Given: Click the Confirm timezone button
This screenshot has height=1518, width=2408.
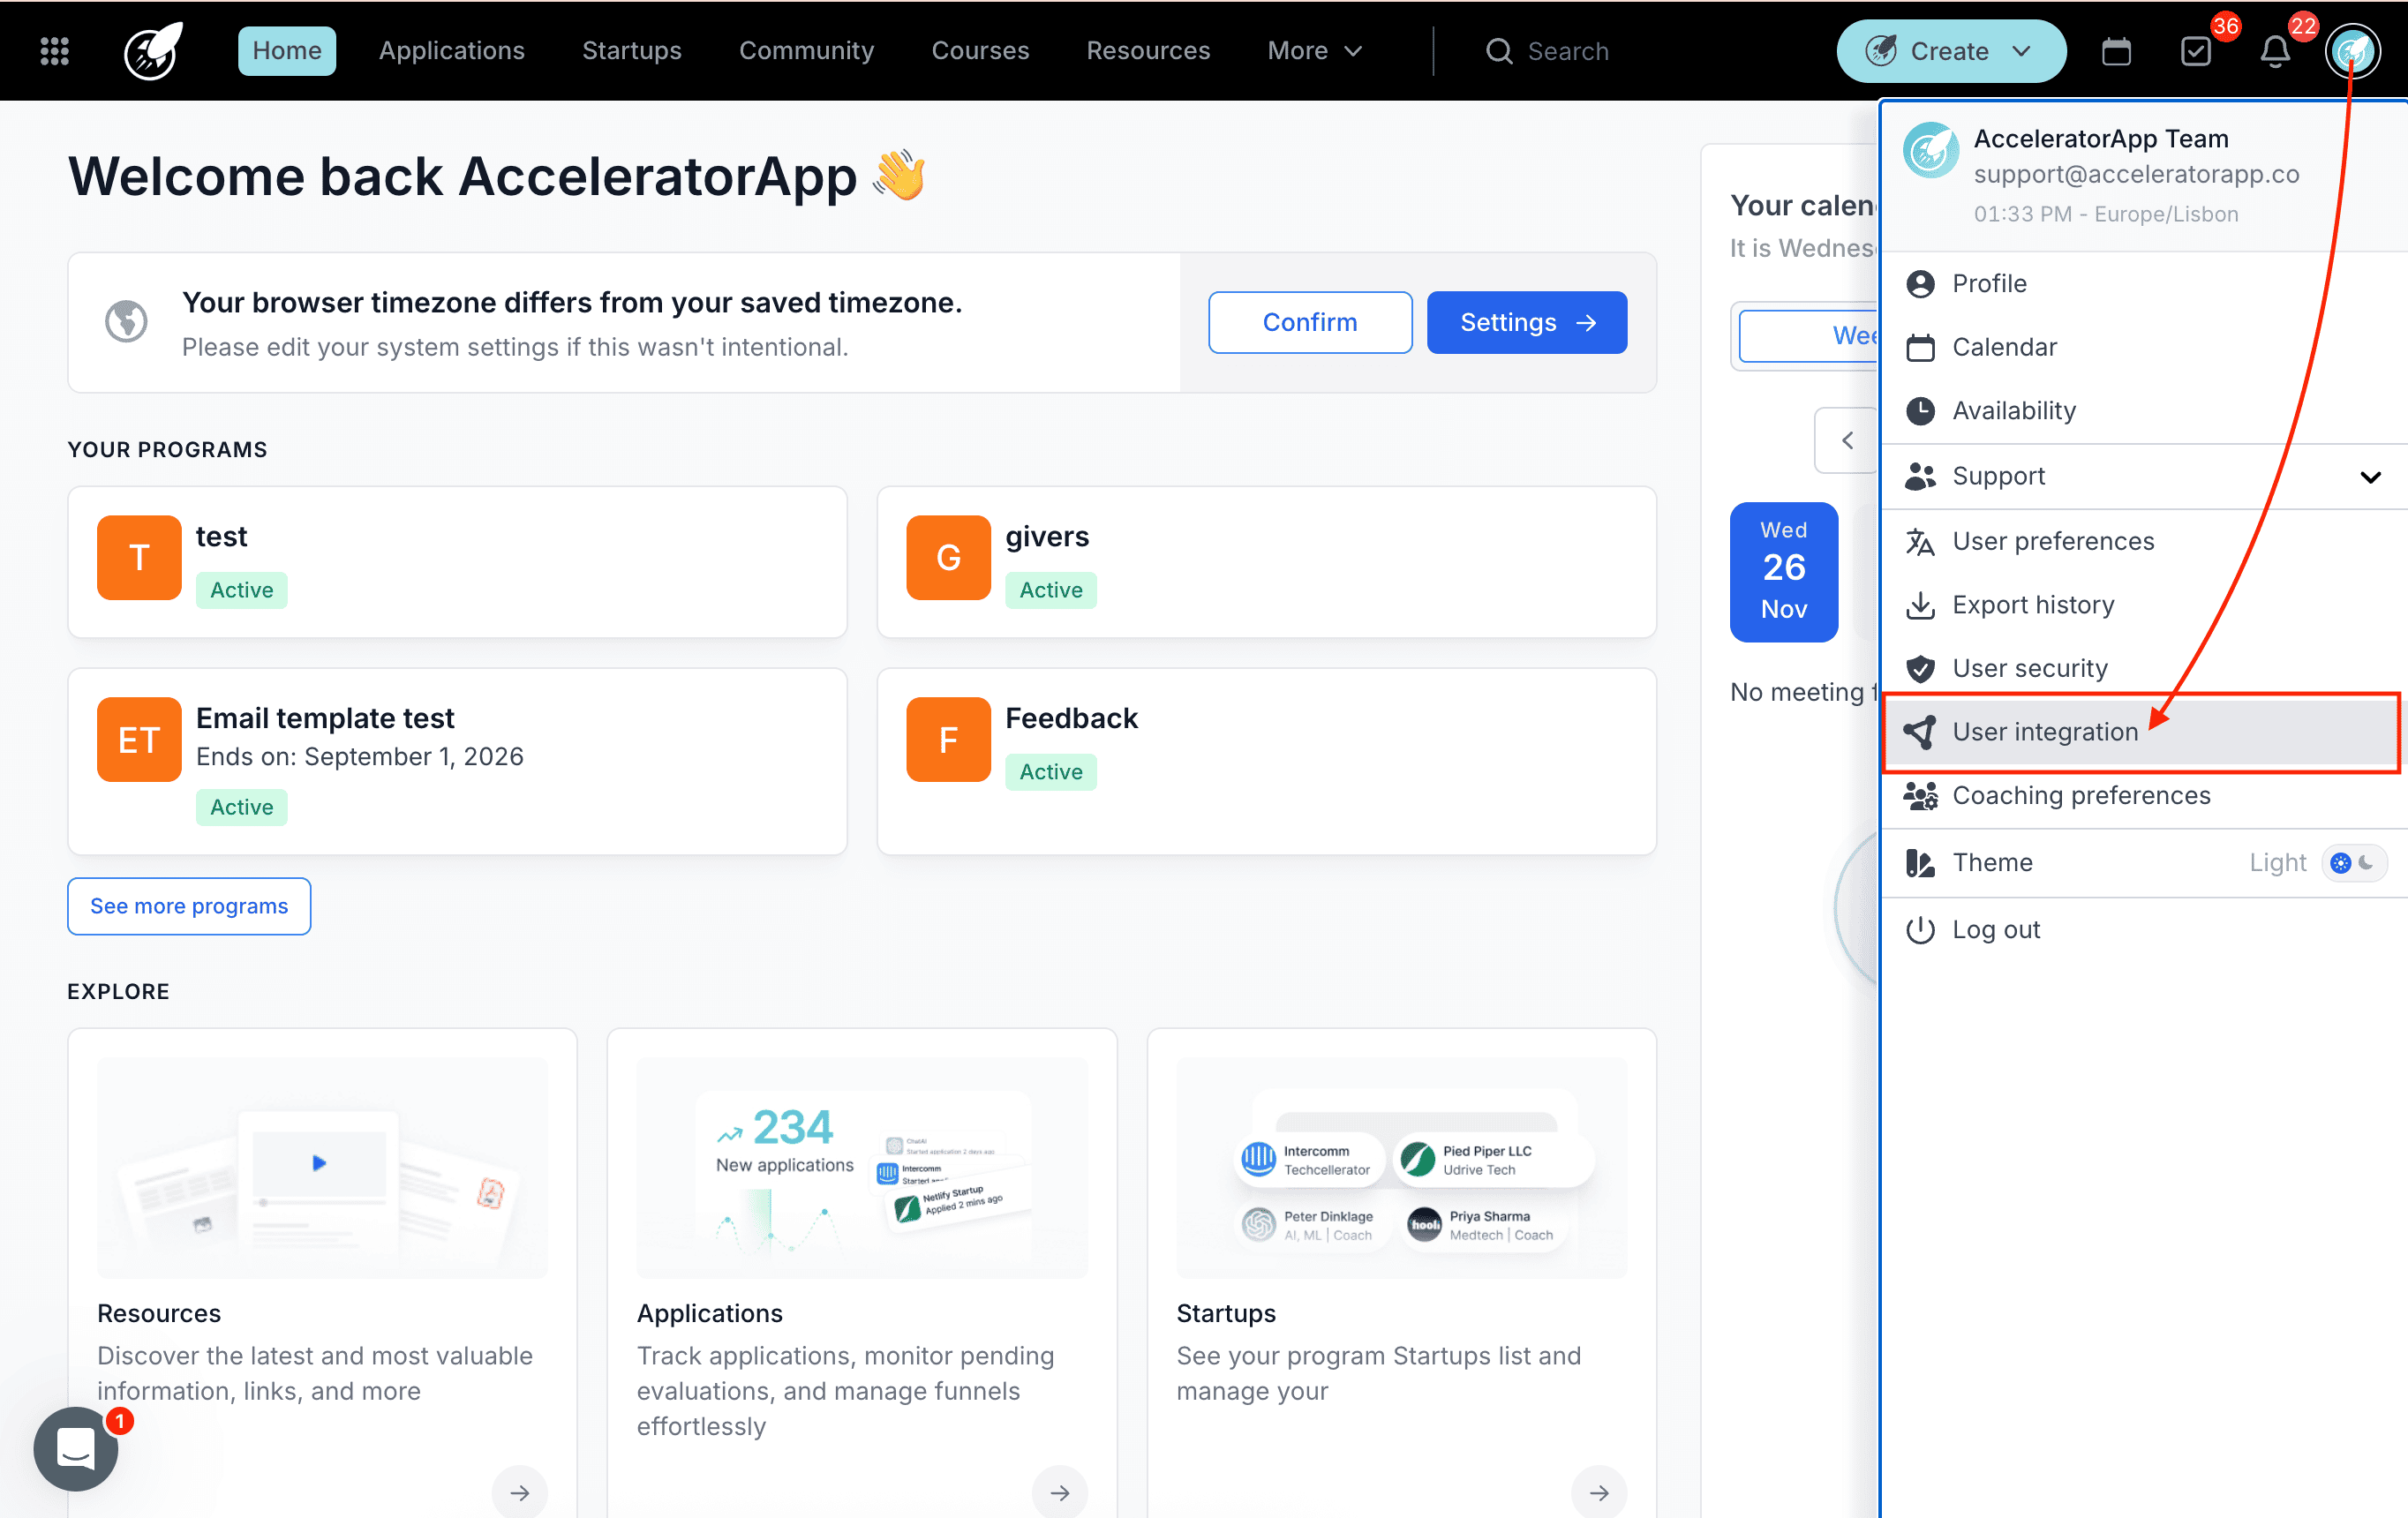Looking at the screenshot, I should pos(1309,322).
